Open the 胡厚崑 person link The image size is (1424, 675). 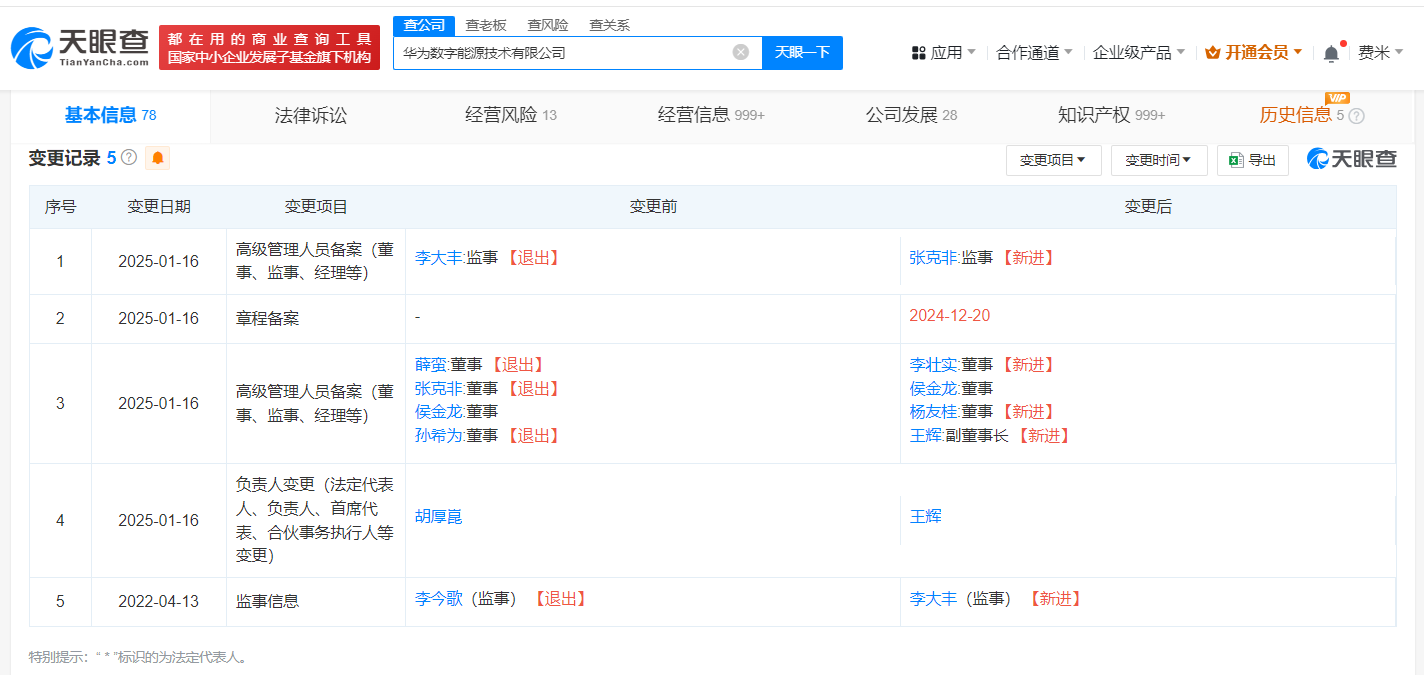pos(438,517)
